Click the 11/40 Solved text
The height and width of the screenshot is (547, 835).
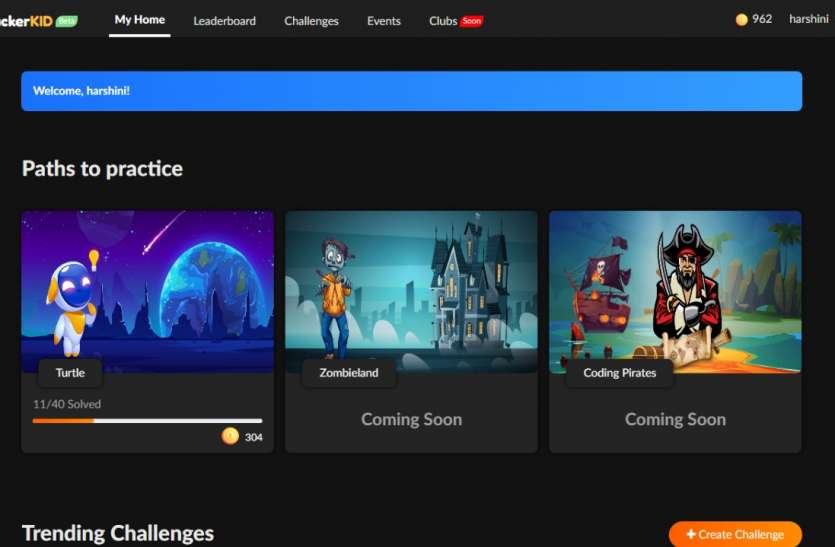tap(67, 404)
